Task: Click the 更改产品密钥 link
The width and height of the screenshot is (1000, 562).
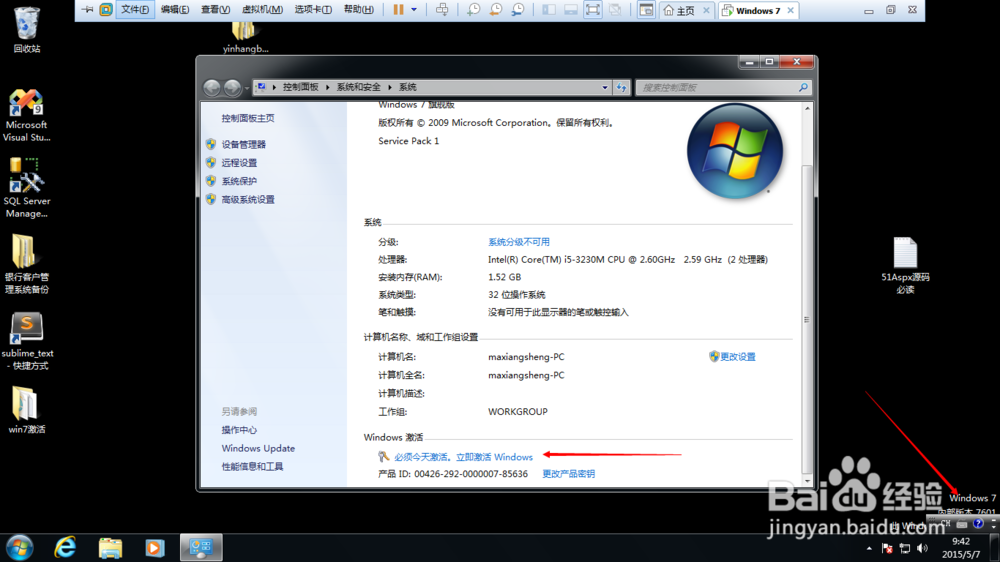Action: coord(568,474)
